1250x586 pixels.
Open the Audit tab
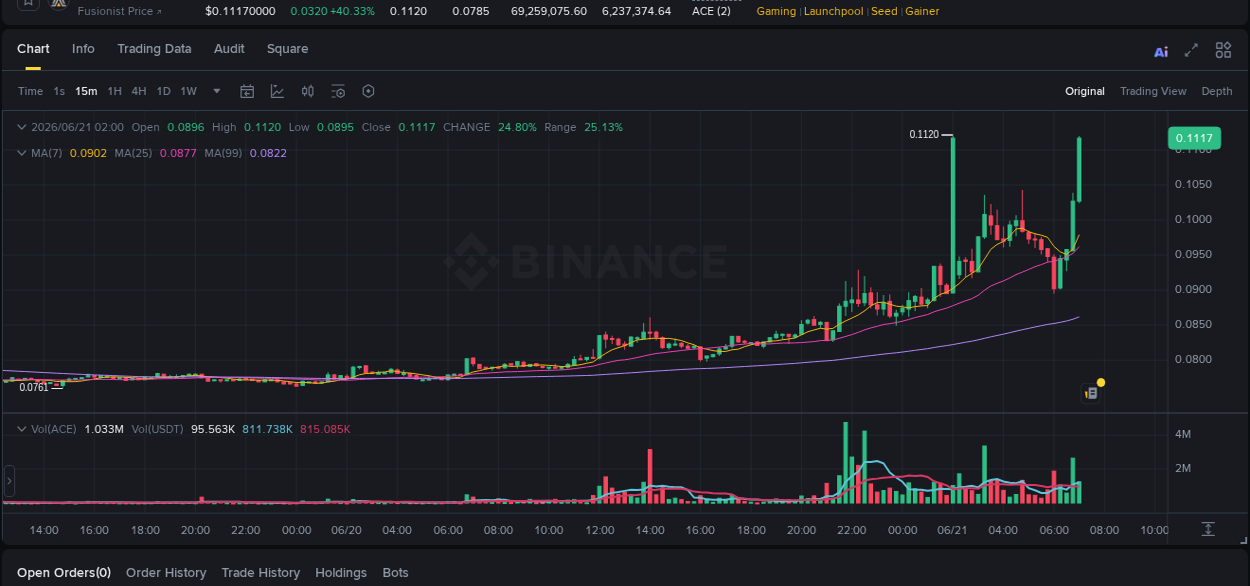[229, 49]
